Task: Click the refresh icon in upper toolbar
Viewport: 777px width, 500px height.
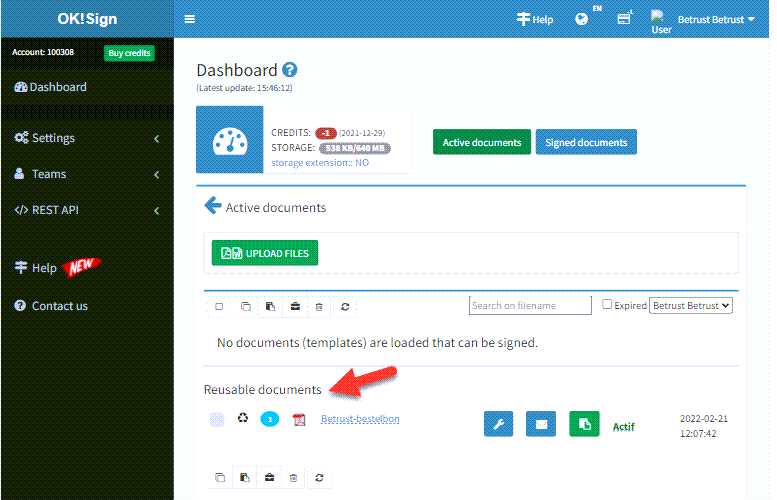Action: click(x=345, y=307)
